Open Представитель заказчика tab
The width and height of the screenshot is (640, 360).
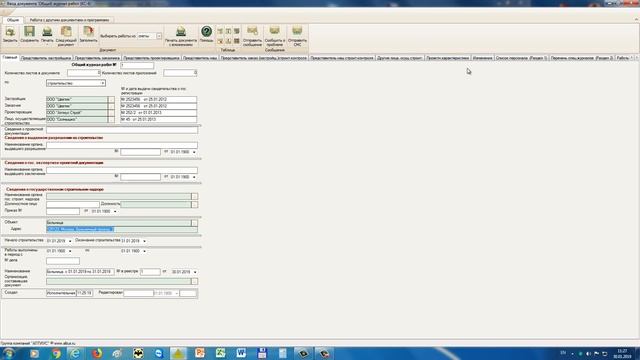[x=97, y=58]
